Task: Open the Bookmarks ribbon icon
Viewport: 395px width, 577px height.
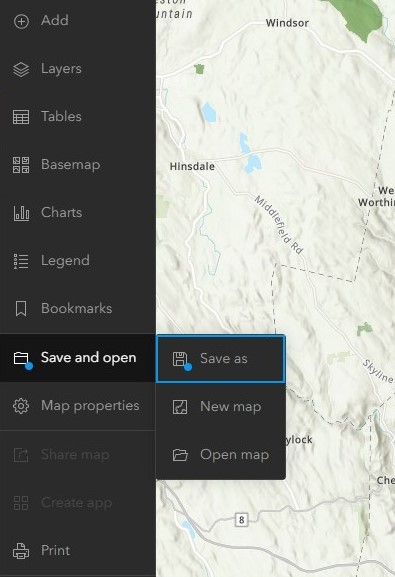Action: click(21, 309)
